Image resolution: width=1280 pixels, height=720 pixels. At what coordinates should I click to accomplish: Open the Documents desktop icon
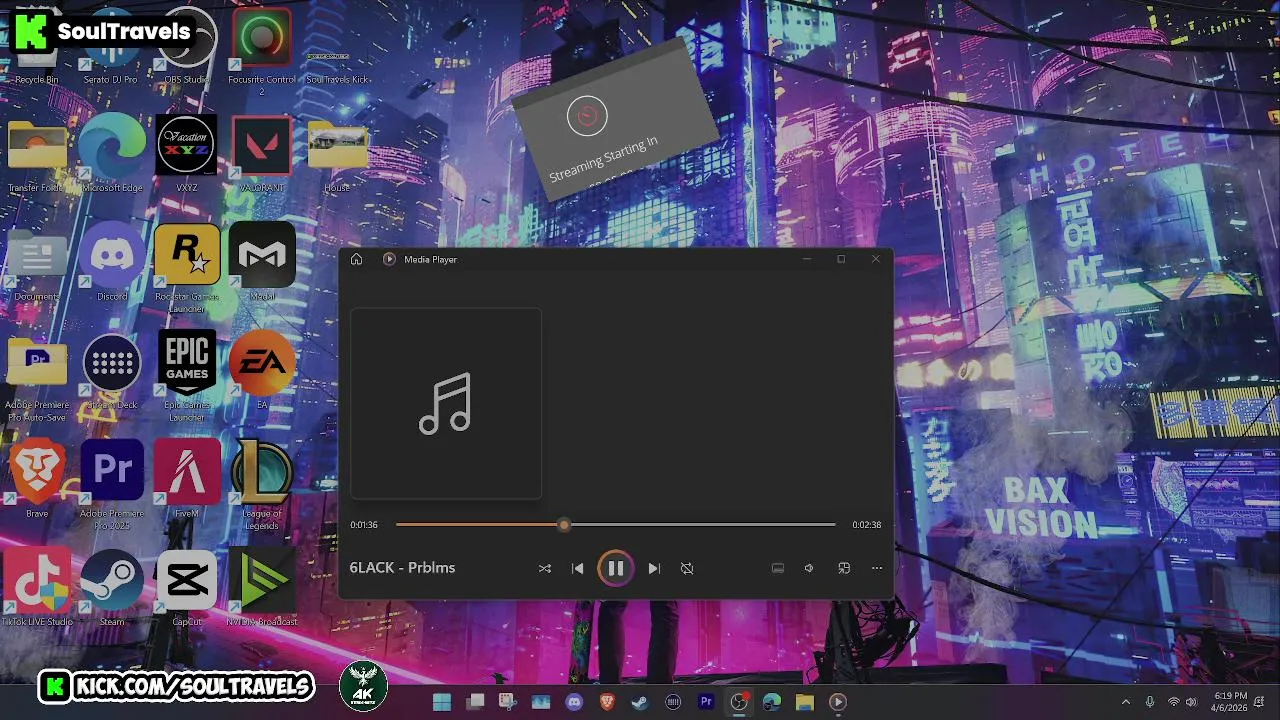click(37, 264)
